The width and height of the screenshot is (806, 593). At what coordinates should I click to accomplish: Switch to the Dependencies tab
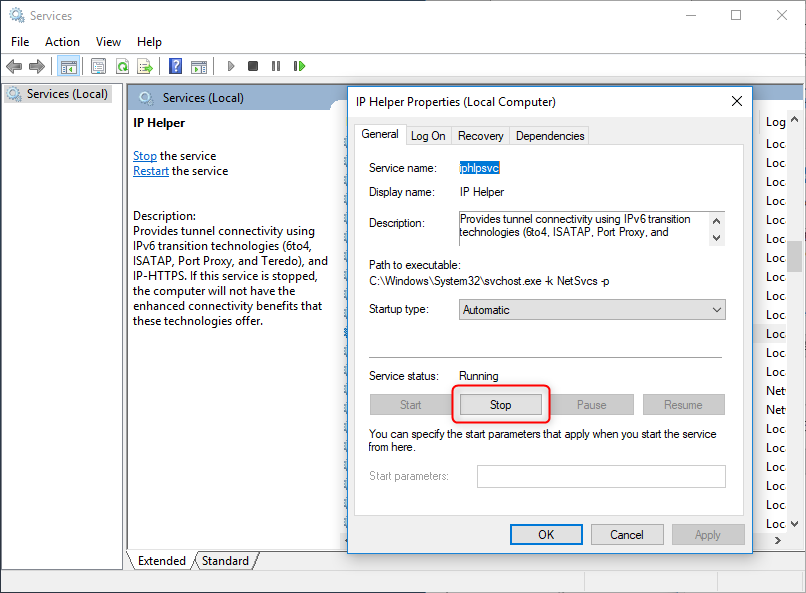(550, 136)
